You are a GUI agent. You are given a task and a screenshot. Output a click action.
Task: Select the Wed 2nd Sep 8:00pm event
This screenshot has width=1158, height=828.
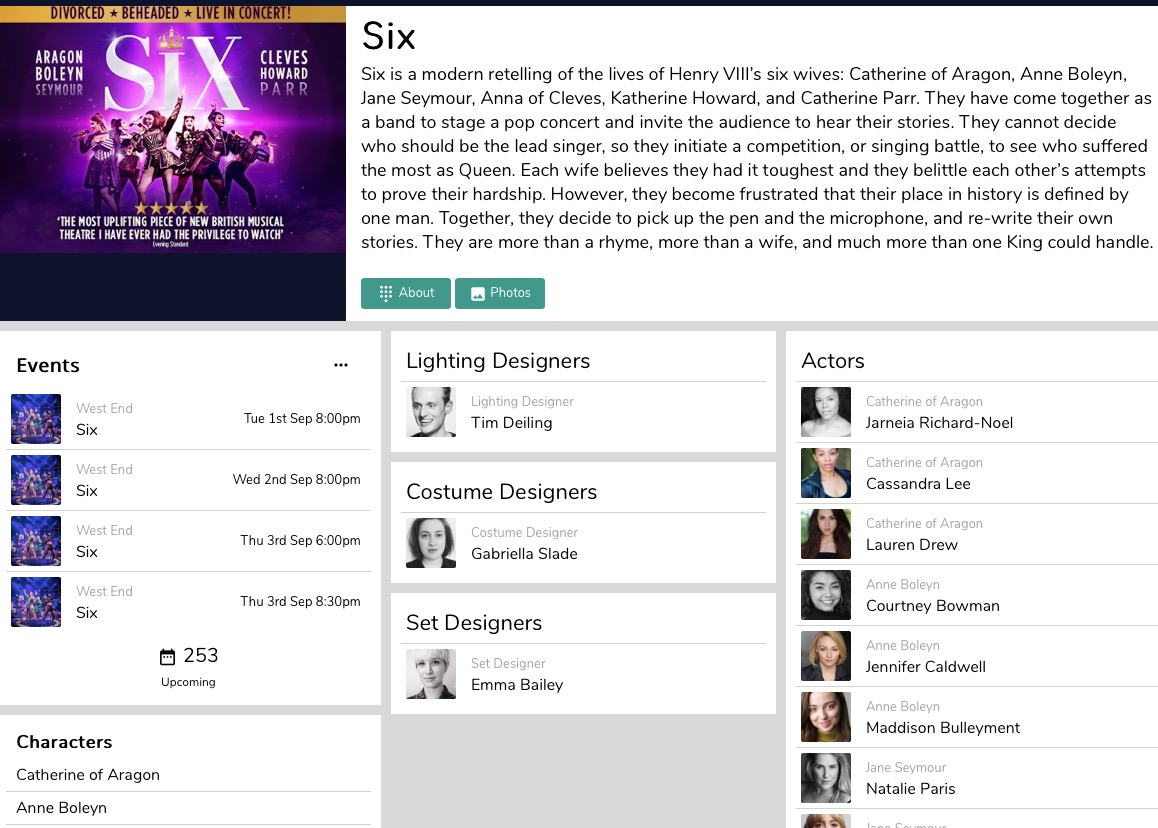[x=188, y=480]
